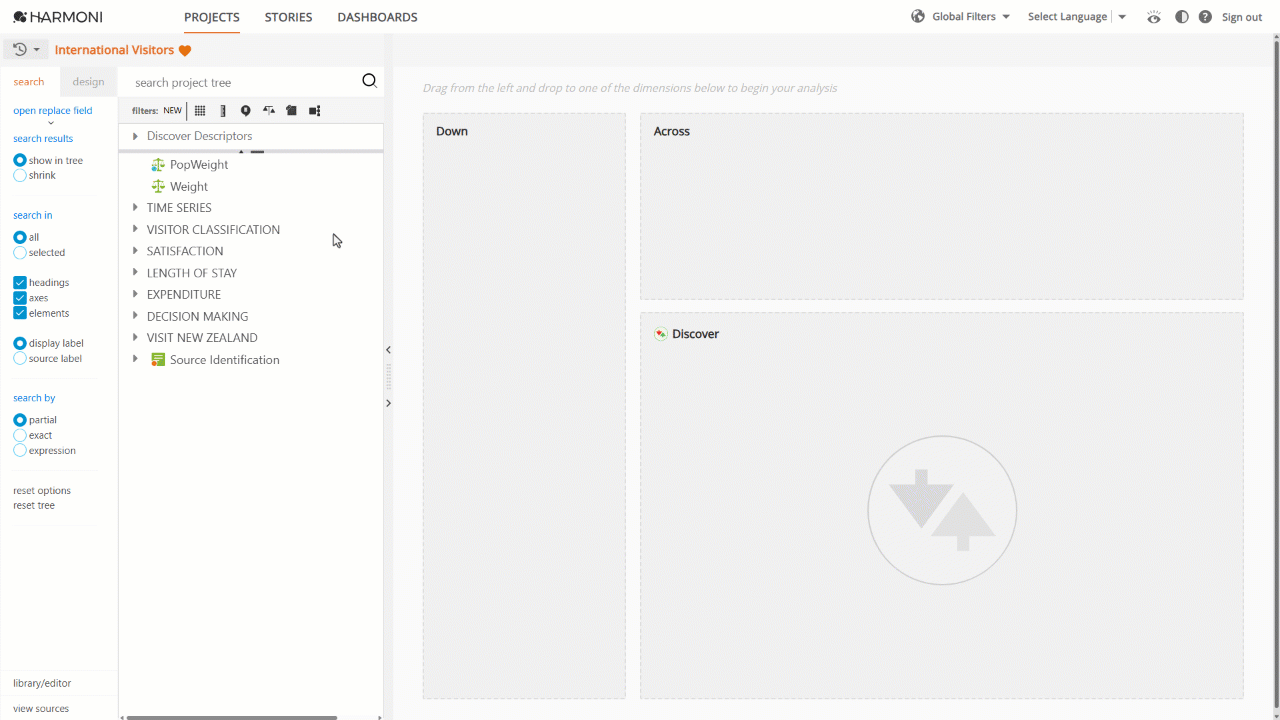Select 'exact' search mode
This screenshot has height=720, width=1280.
point(20,435)
